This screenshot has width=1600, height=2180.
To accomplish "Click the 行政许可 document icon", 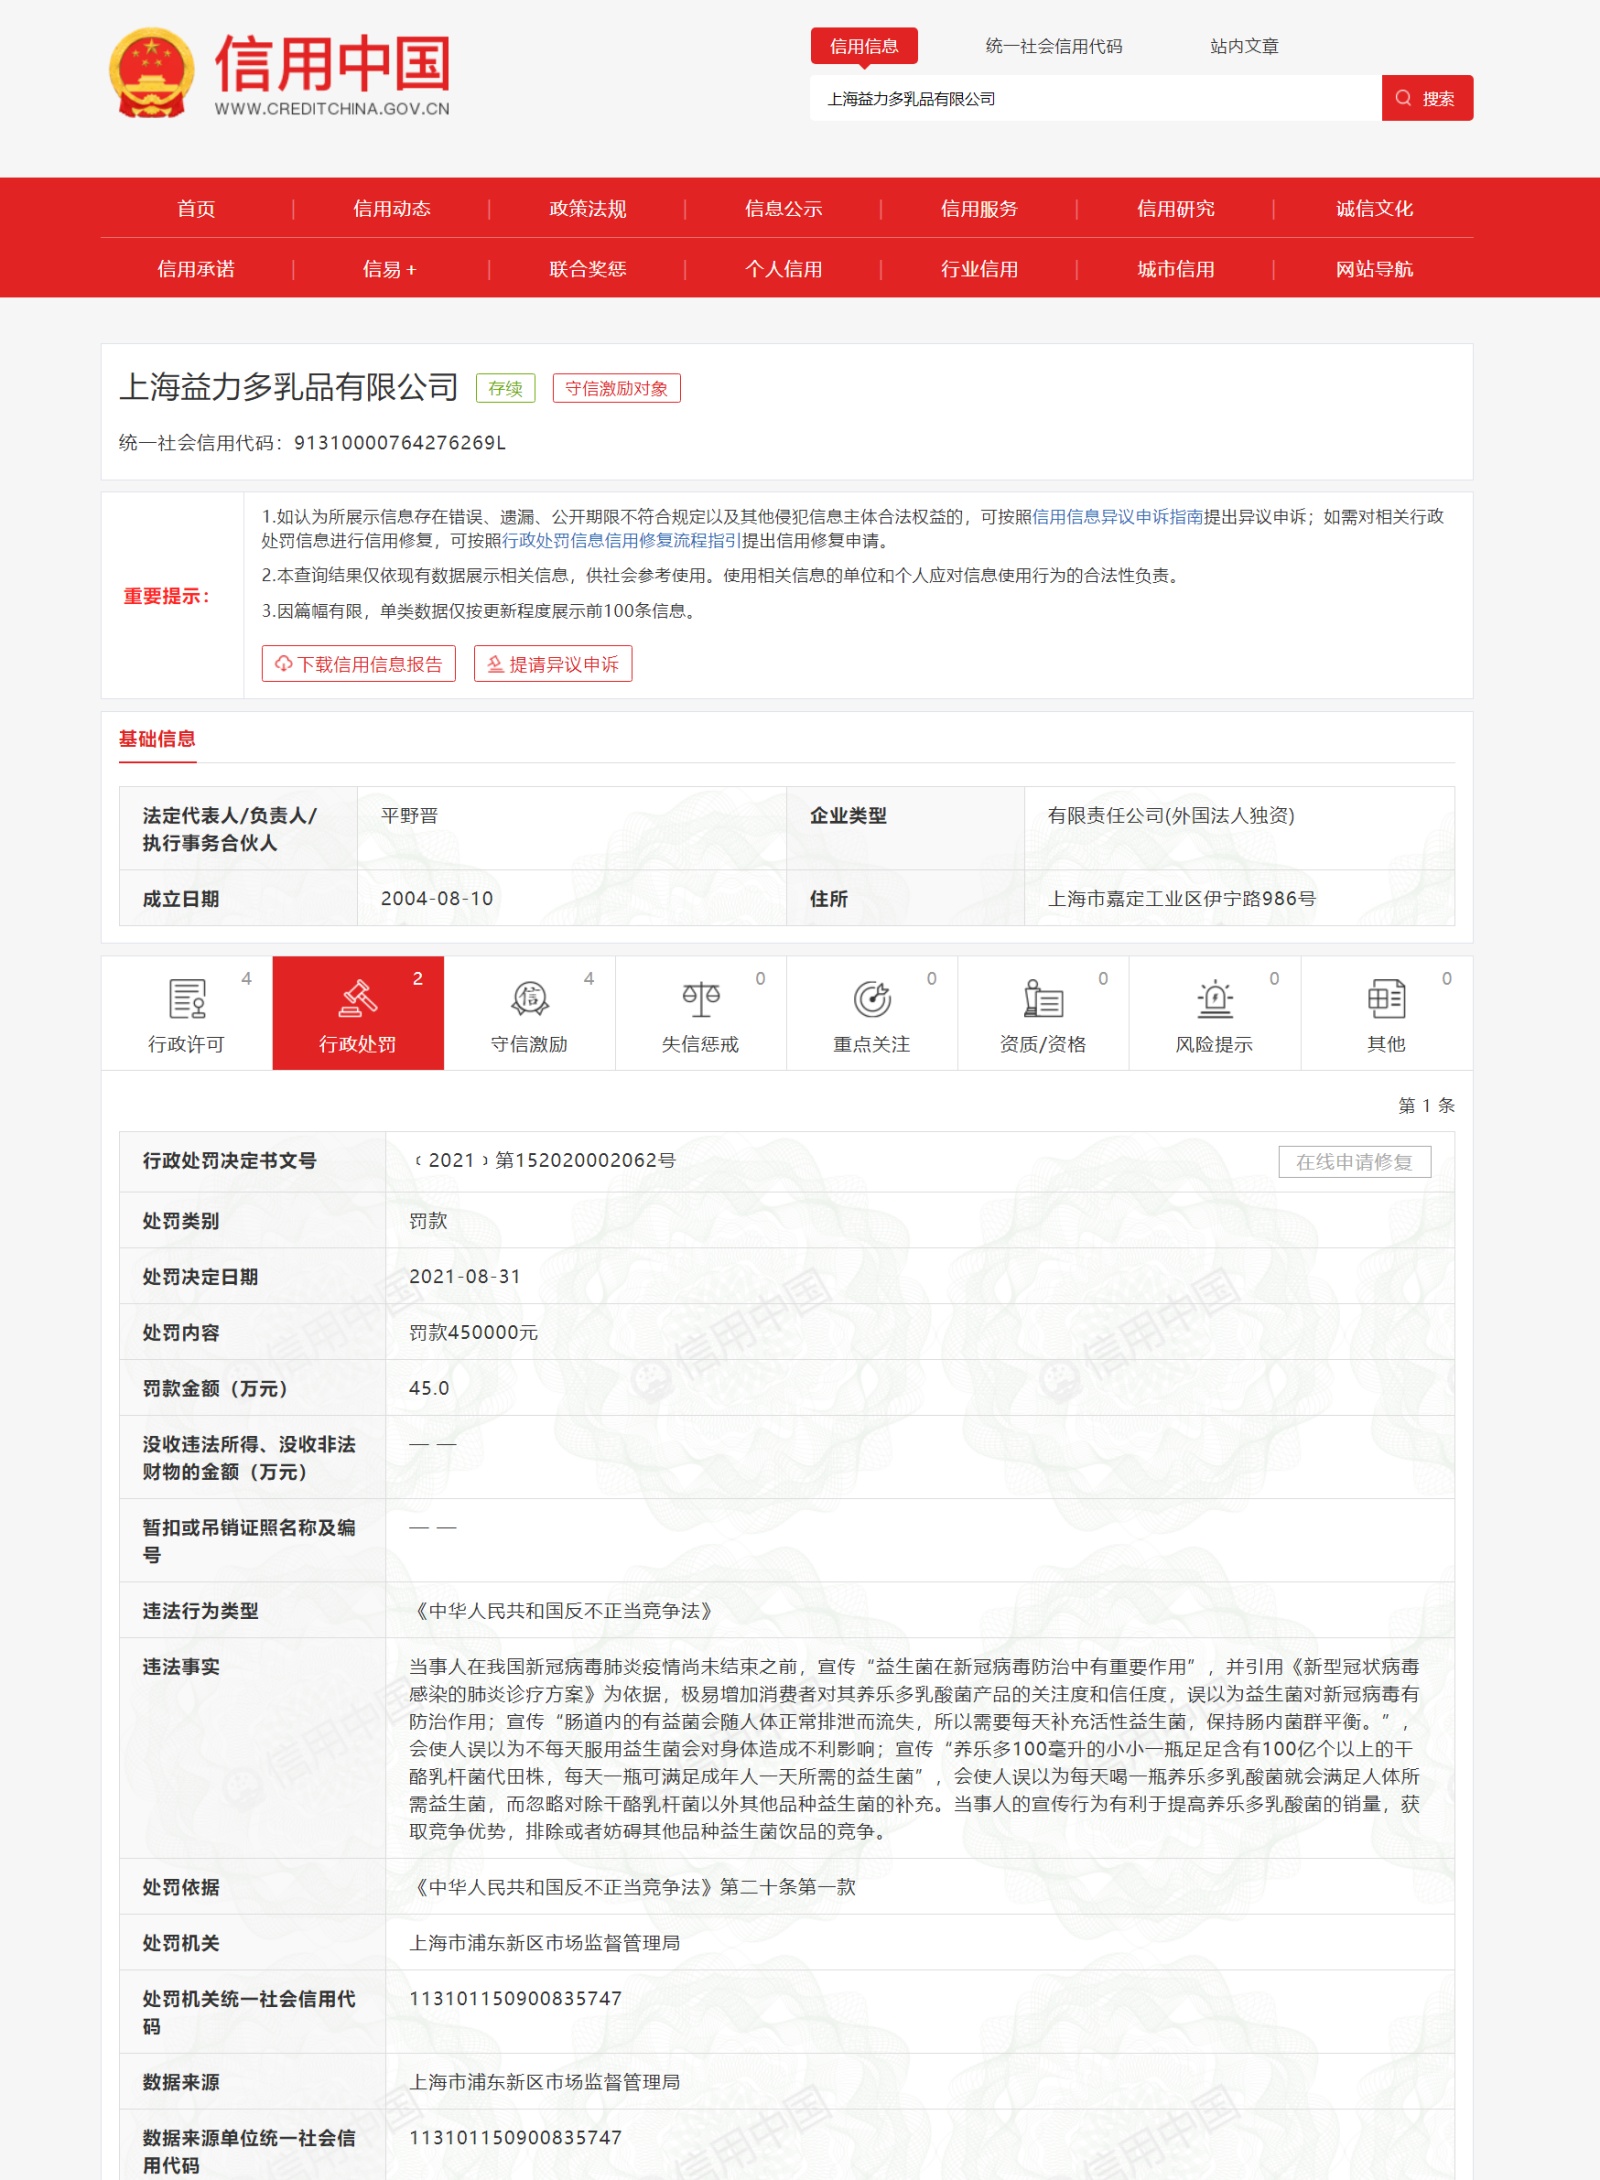I will click(x=187, y=998).
